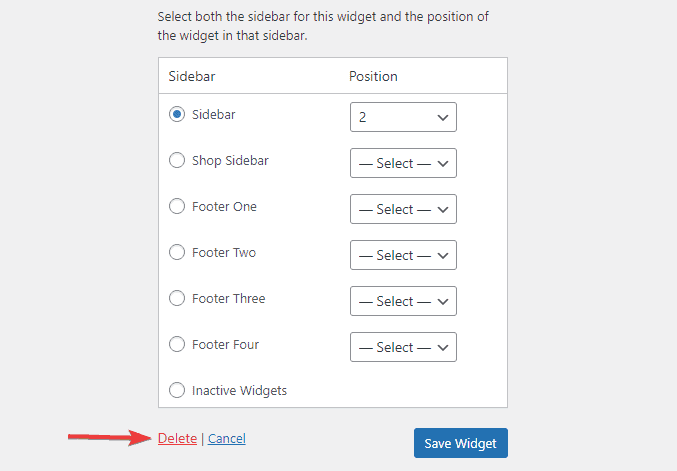Pick the Footer Two radio option
The width and height of the screenshot is (677, 471).
[177, 252]
